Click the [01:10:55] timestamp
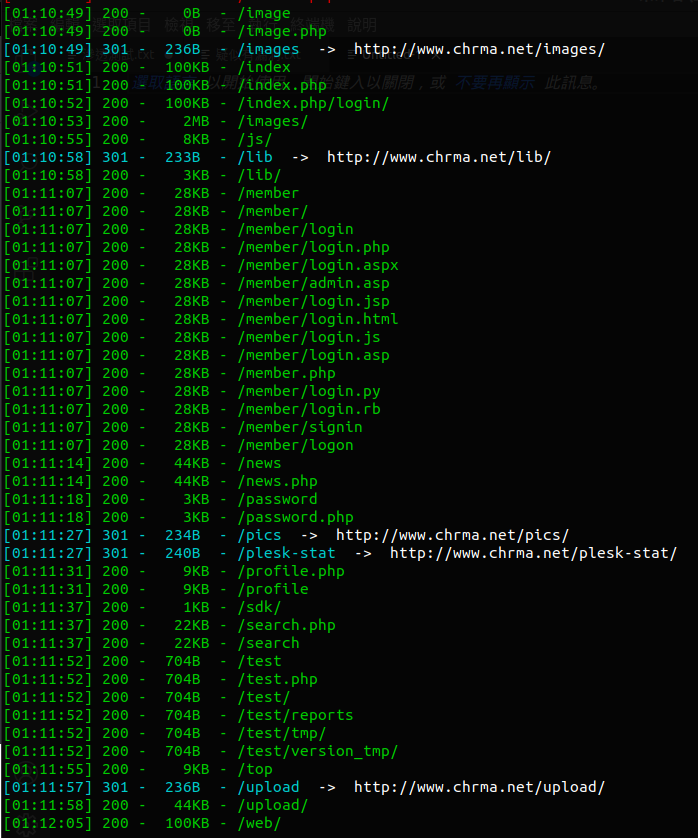This screenshot has height=838, width=698. pos(48,139)
